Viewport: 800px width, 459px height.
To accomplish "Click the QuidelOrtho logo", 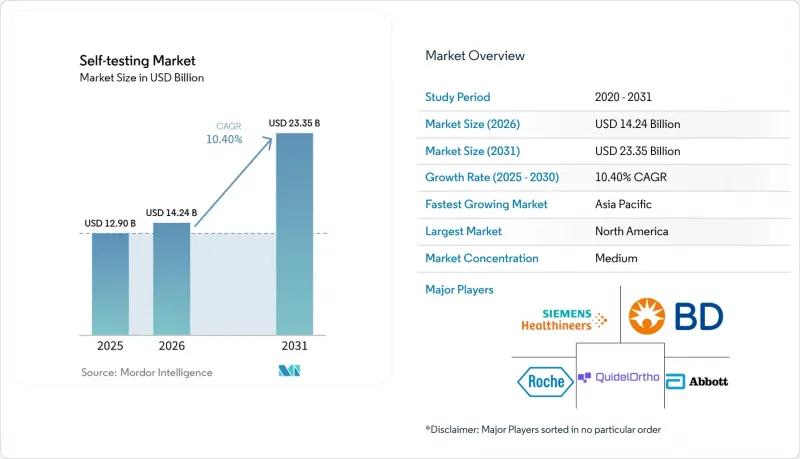I will [x=618, y=377].
